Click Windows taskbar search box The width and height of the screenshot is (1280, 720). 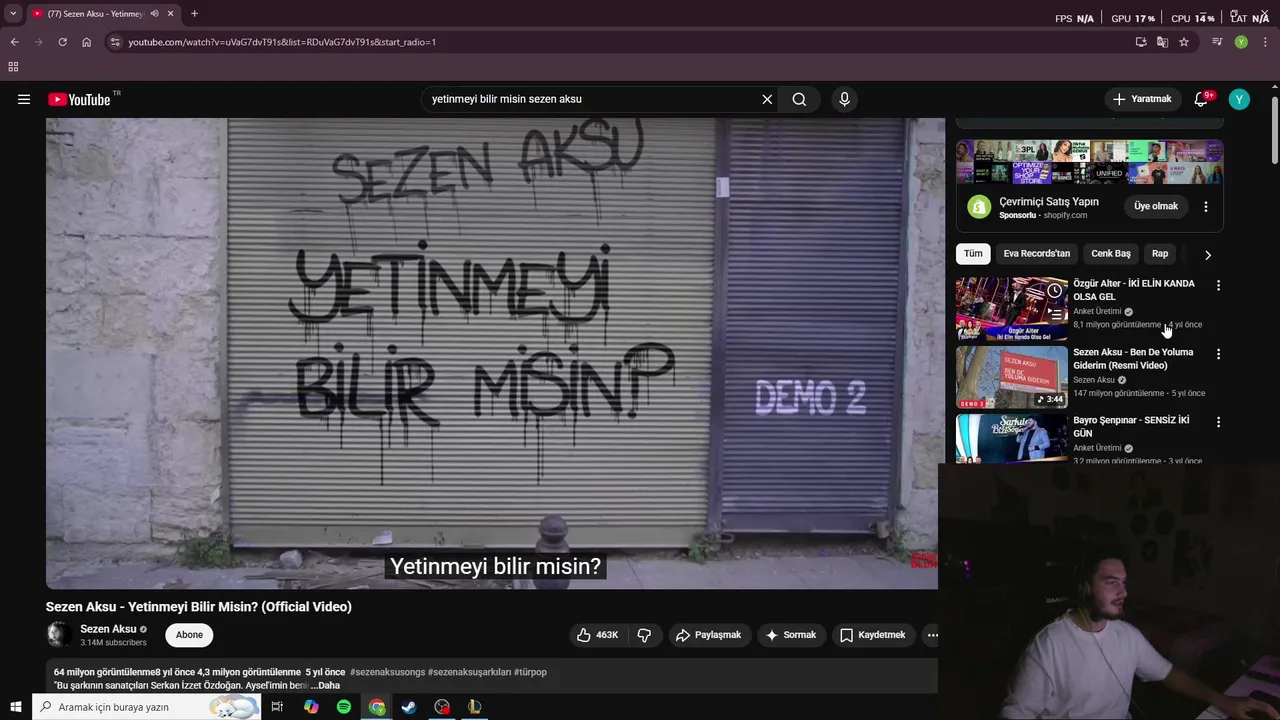click(x=146, y=707)
